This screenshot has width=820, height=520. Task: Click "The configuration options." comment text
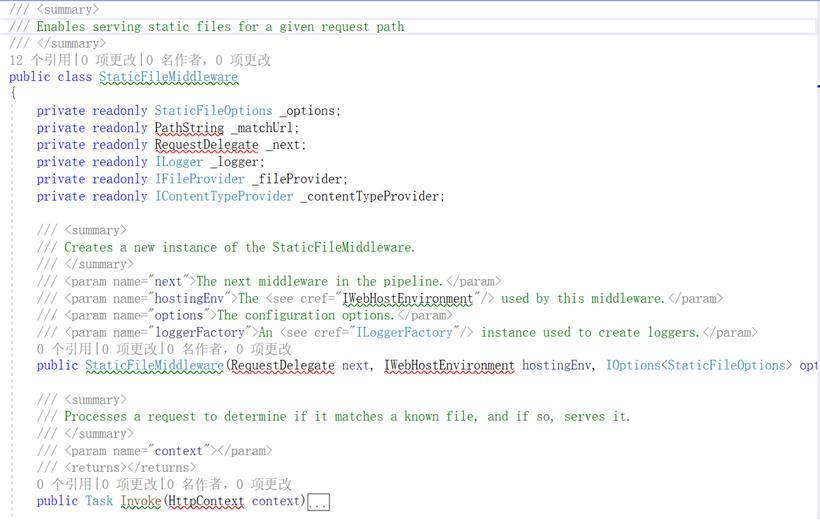pyautogui.click(x=305, y=315)
